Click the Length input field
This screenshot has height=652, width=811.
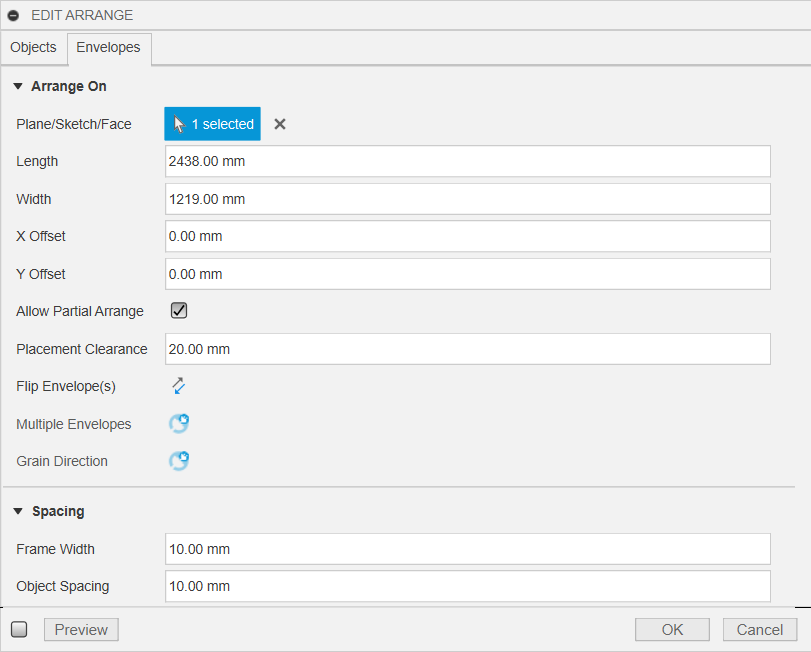click(x=467, y=161)
